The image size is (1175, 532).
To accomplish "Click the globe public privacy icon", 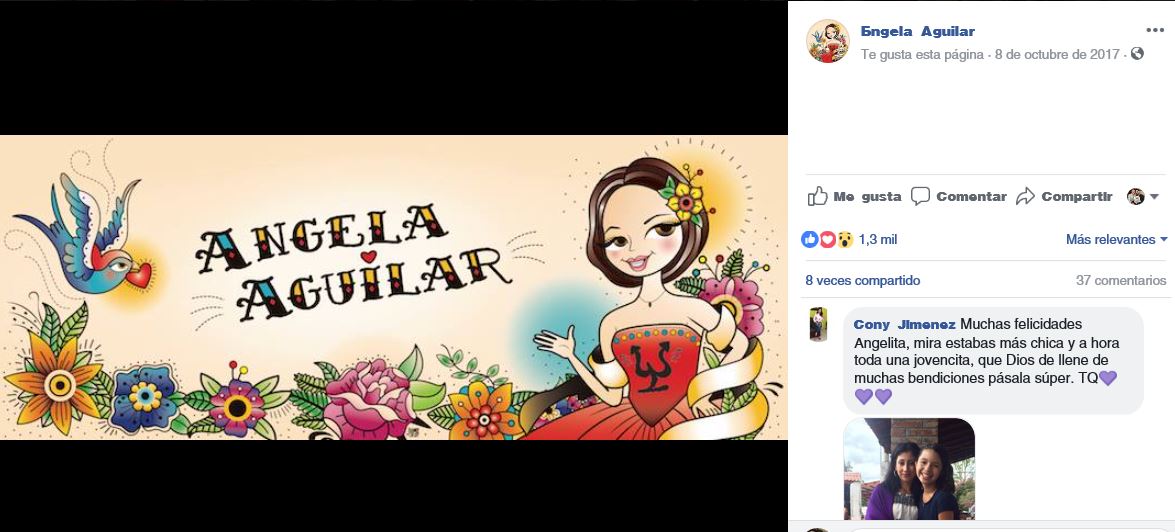I will tap(1138, 54).
